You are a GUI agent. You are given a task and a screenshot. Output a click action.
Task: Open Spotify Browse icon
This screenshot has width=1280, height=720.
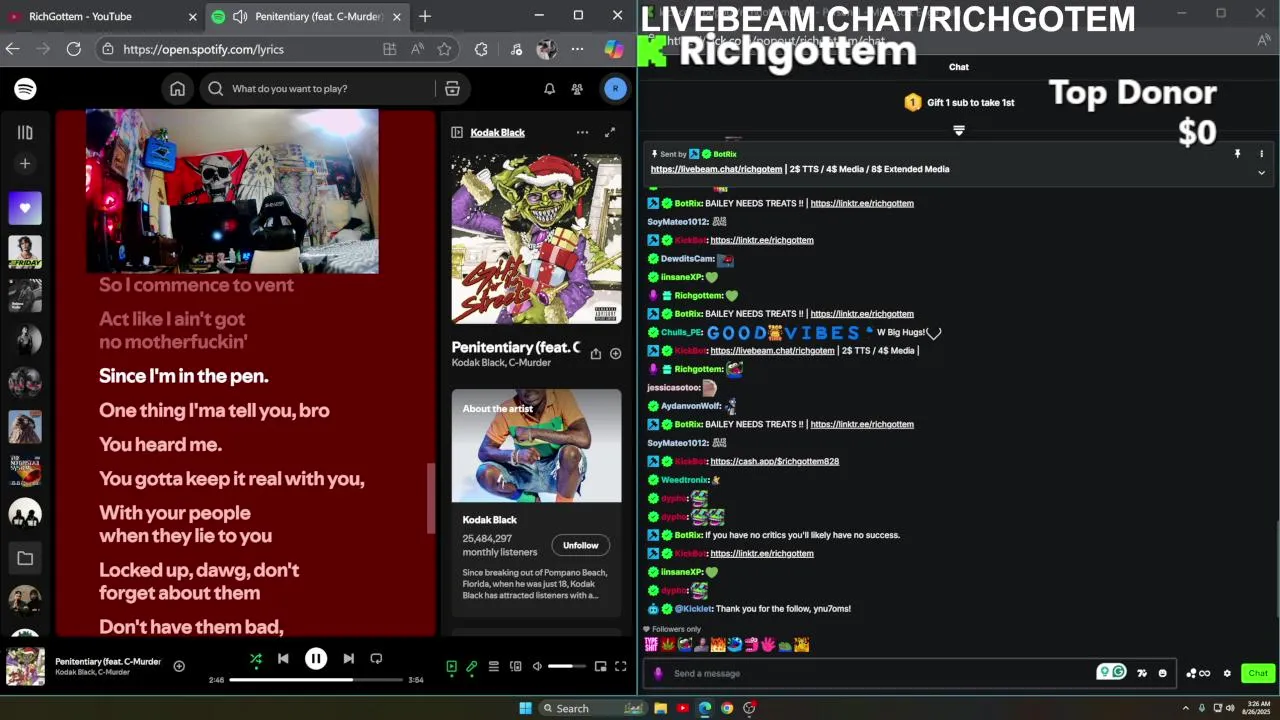[x=452, y=89]
